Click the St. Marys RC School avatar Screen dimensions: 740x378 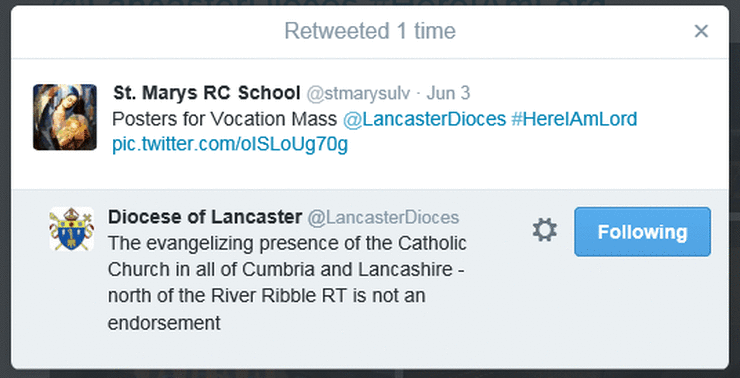pos(65,117)
